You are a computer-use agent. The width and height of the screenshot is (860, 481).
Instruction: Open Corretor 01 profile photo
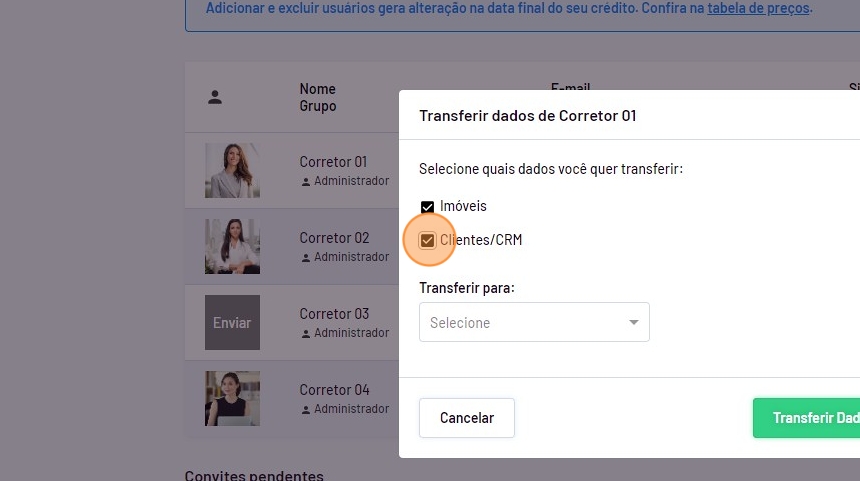click(x=232, y=170)
